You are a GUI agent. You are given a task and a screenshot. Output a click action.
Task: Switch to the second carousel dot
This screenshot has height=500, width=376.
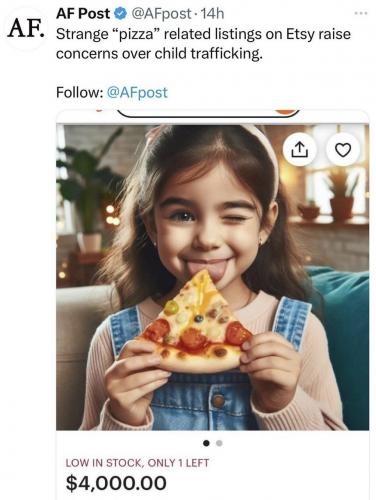pos(219,443)
